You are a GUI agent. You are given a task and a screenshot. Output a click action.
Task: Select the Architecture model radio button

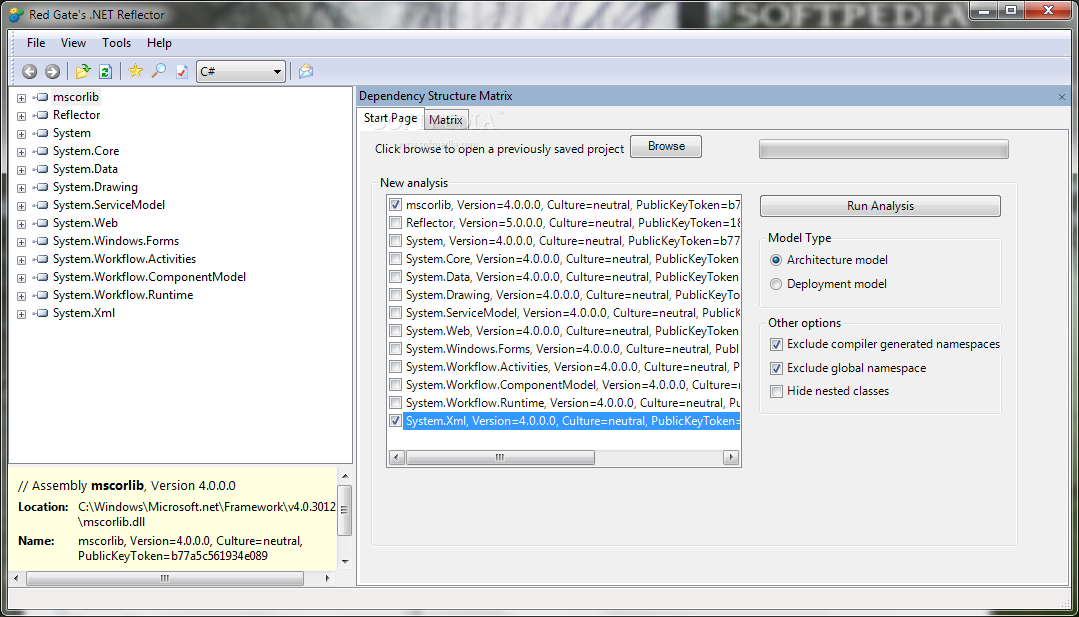(x=776, y=260)
